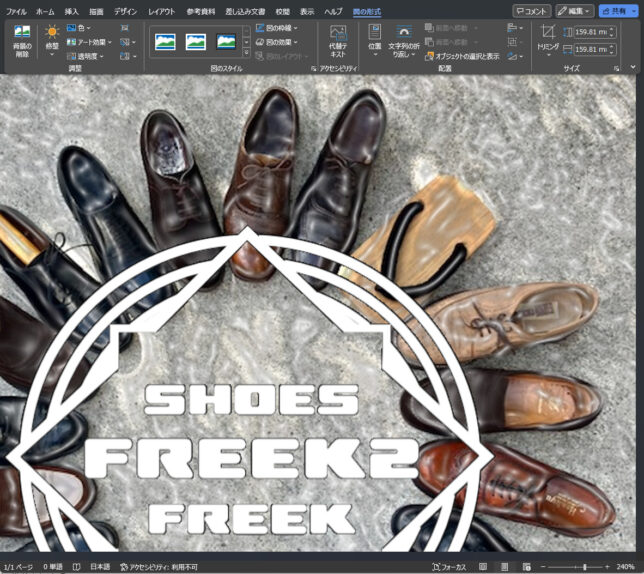Click the コメント (Comments) button
Viewport: 644px width, 574px height.
(531, 11)
